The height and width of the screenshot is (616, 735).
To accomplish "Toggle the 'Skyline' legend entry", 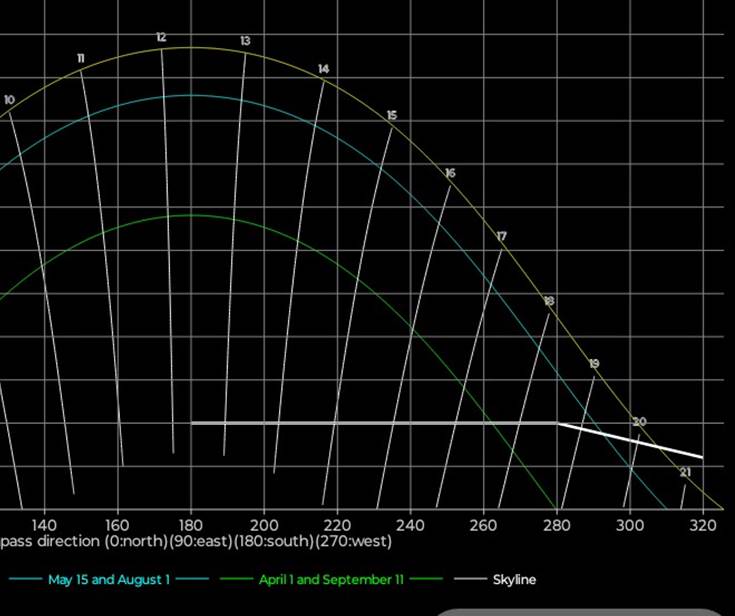I will (x=513, y=580).
